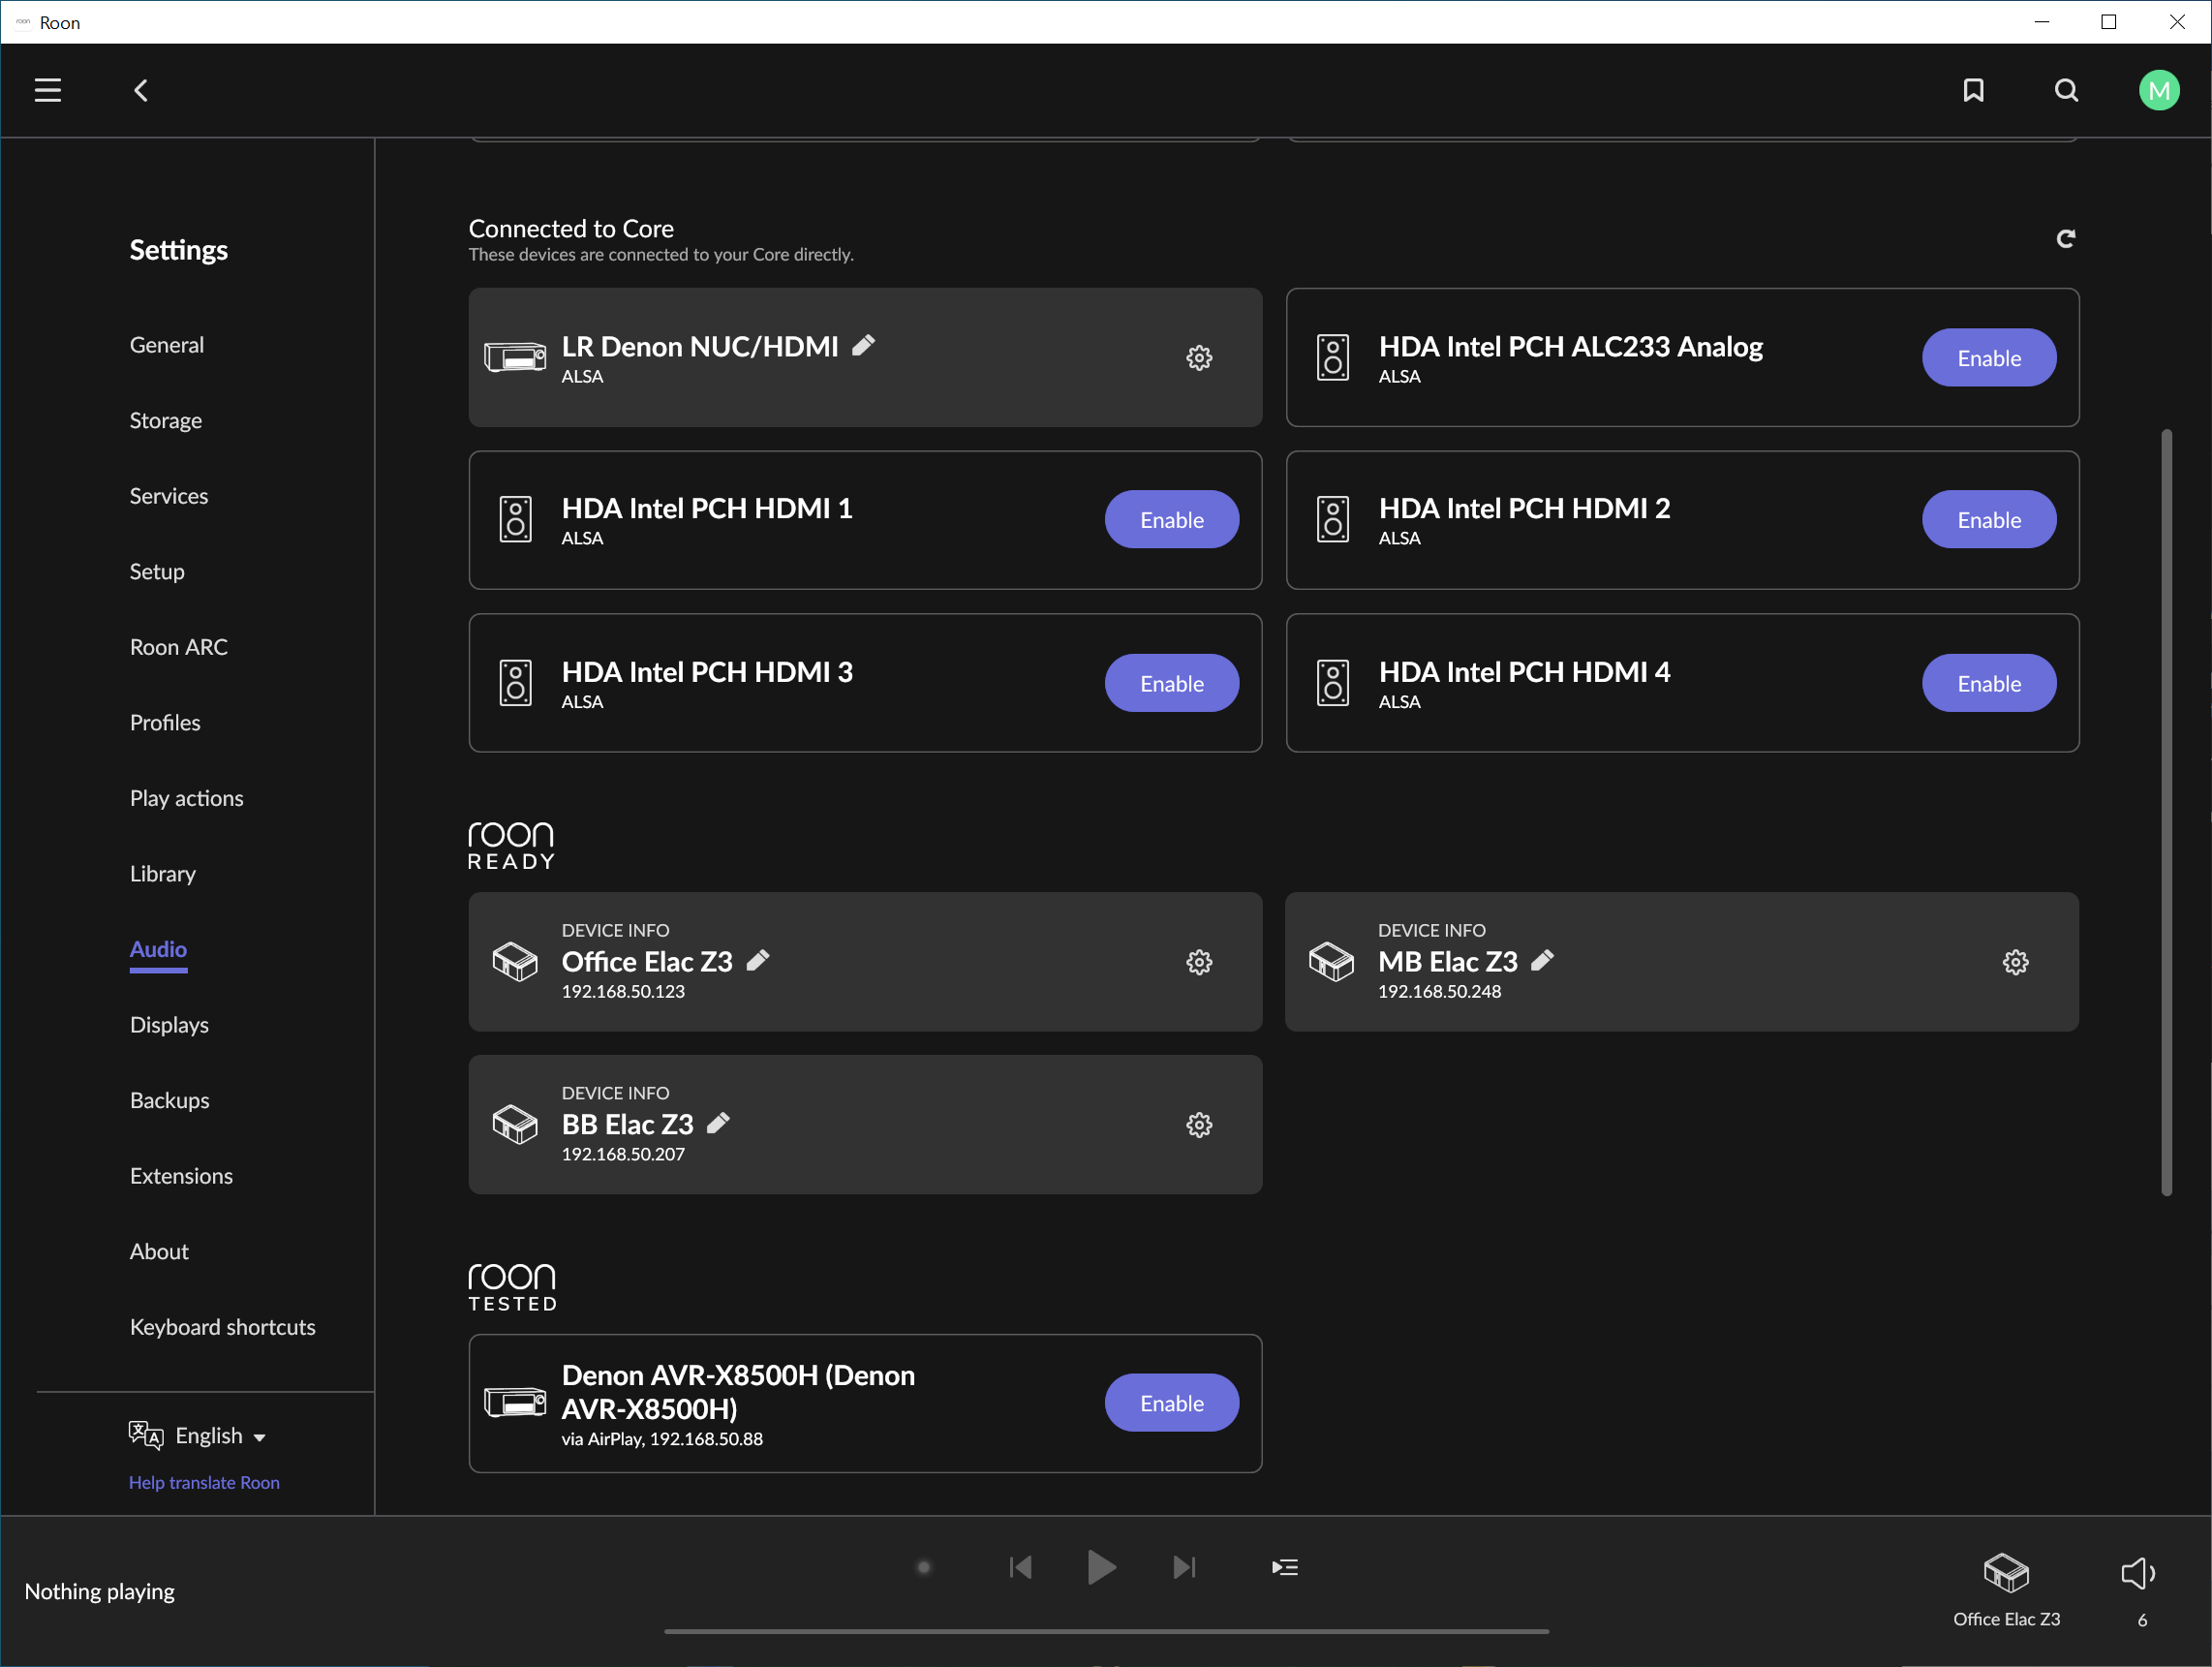
Task: Click the back arrow navigation icon
Action: point(140,90)
